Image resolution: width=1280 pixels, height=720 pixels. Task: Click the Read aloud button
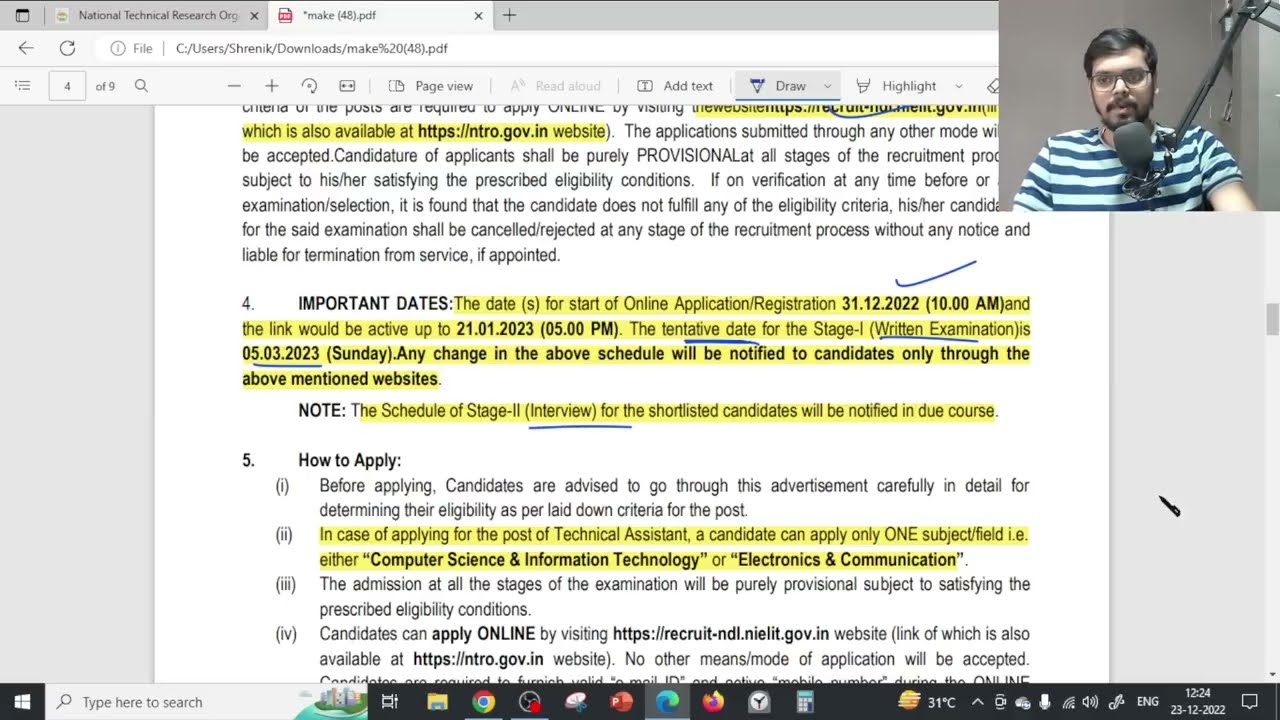(555, 86)
